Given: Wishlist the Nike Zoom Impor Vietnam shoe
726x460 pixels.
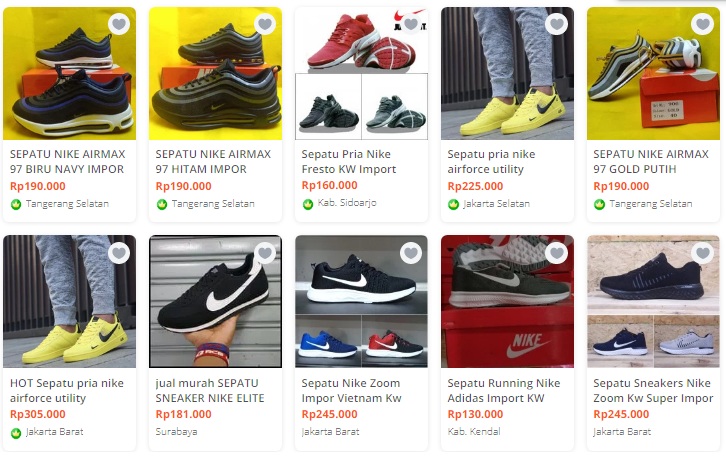Looking at the screenshot, I should click(x=411, y=253).
